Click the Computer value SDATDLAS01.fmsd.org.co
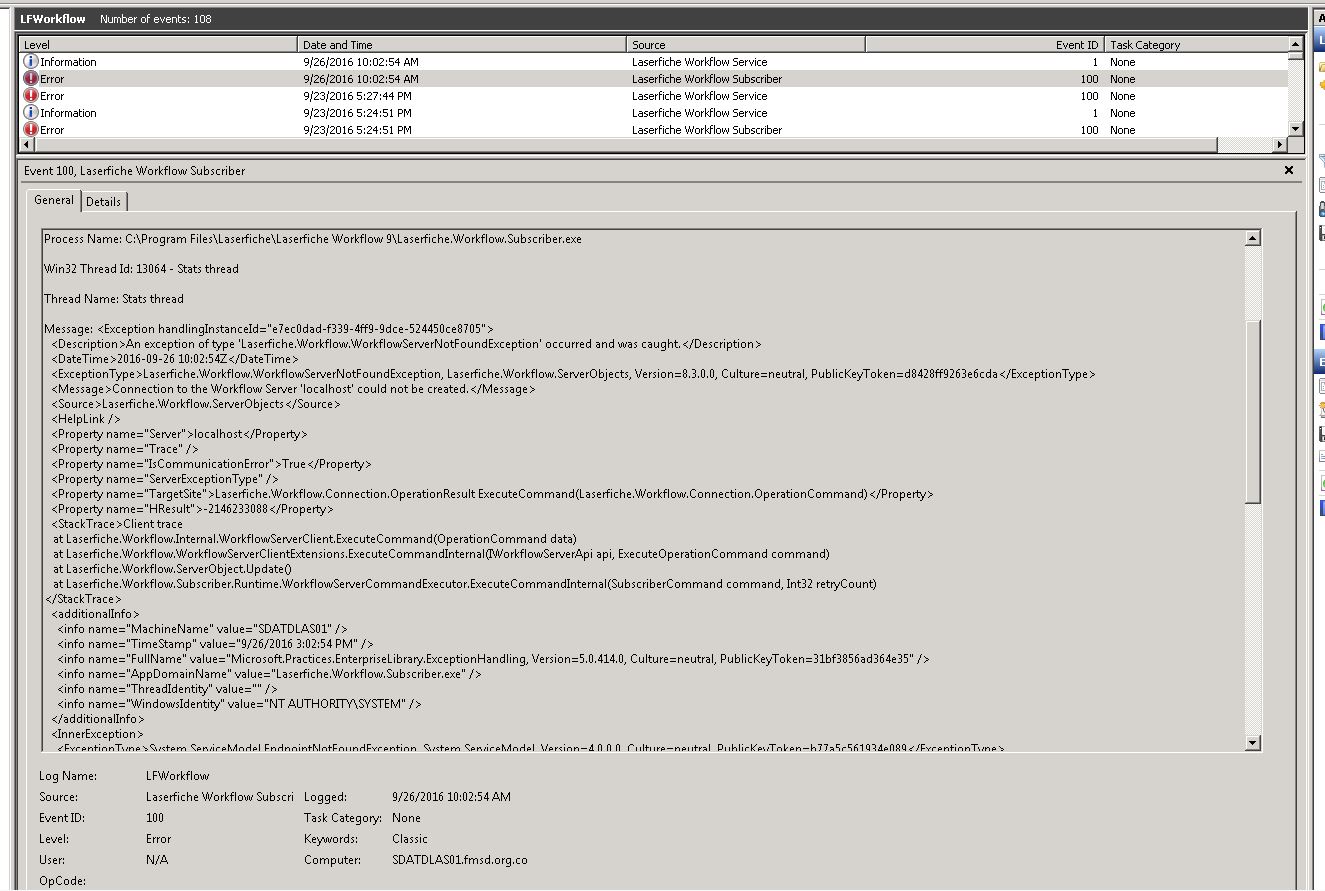The image size is (1325, 891). pyautogui.click(x=460, y=860)
